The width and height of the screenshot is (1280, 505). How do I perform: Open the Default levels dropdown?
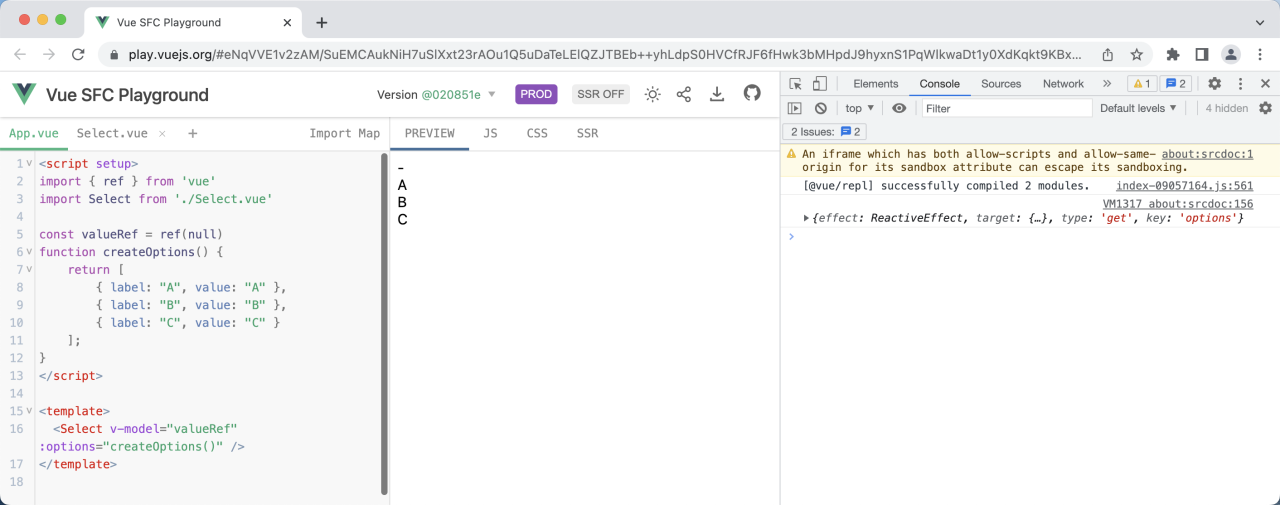(1138, 108)
